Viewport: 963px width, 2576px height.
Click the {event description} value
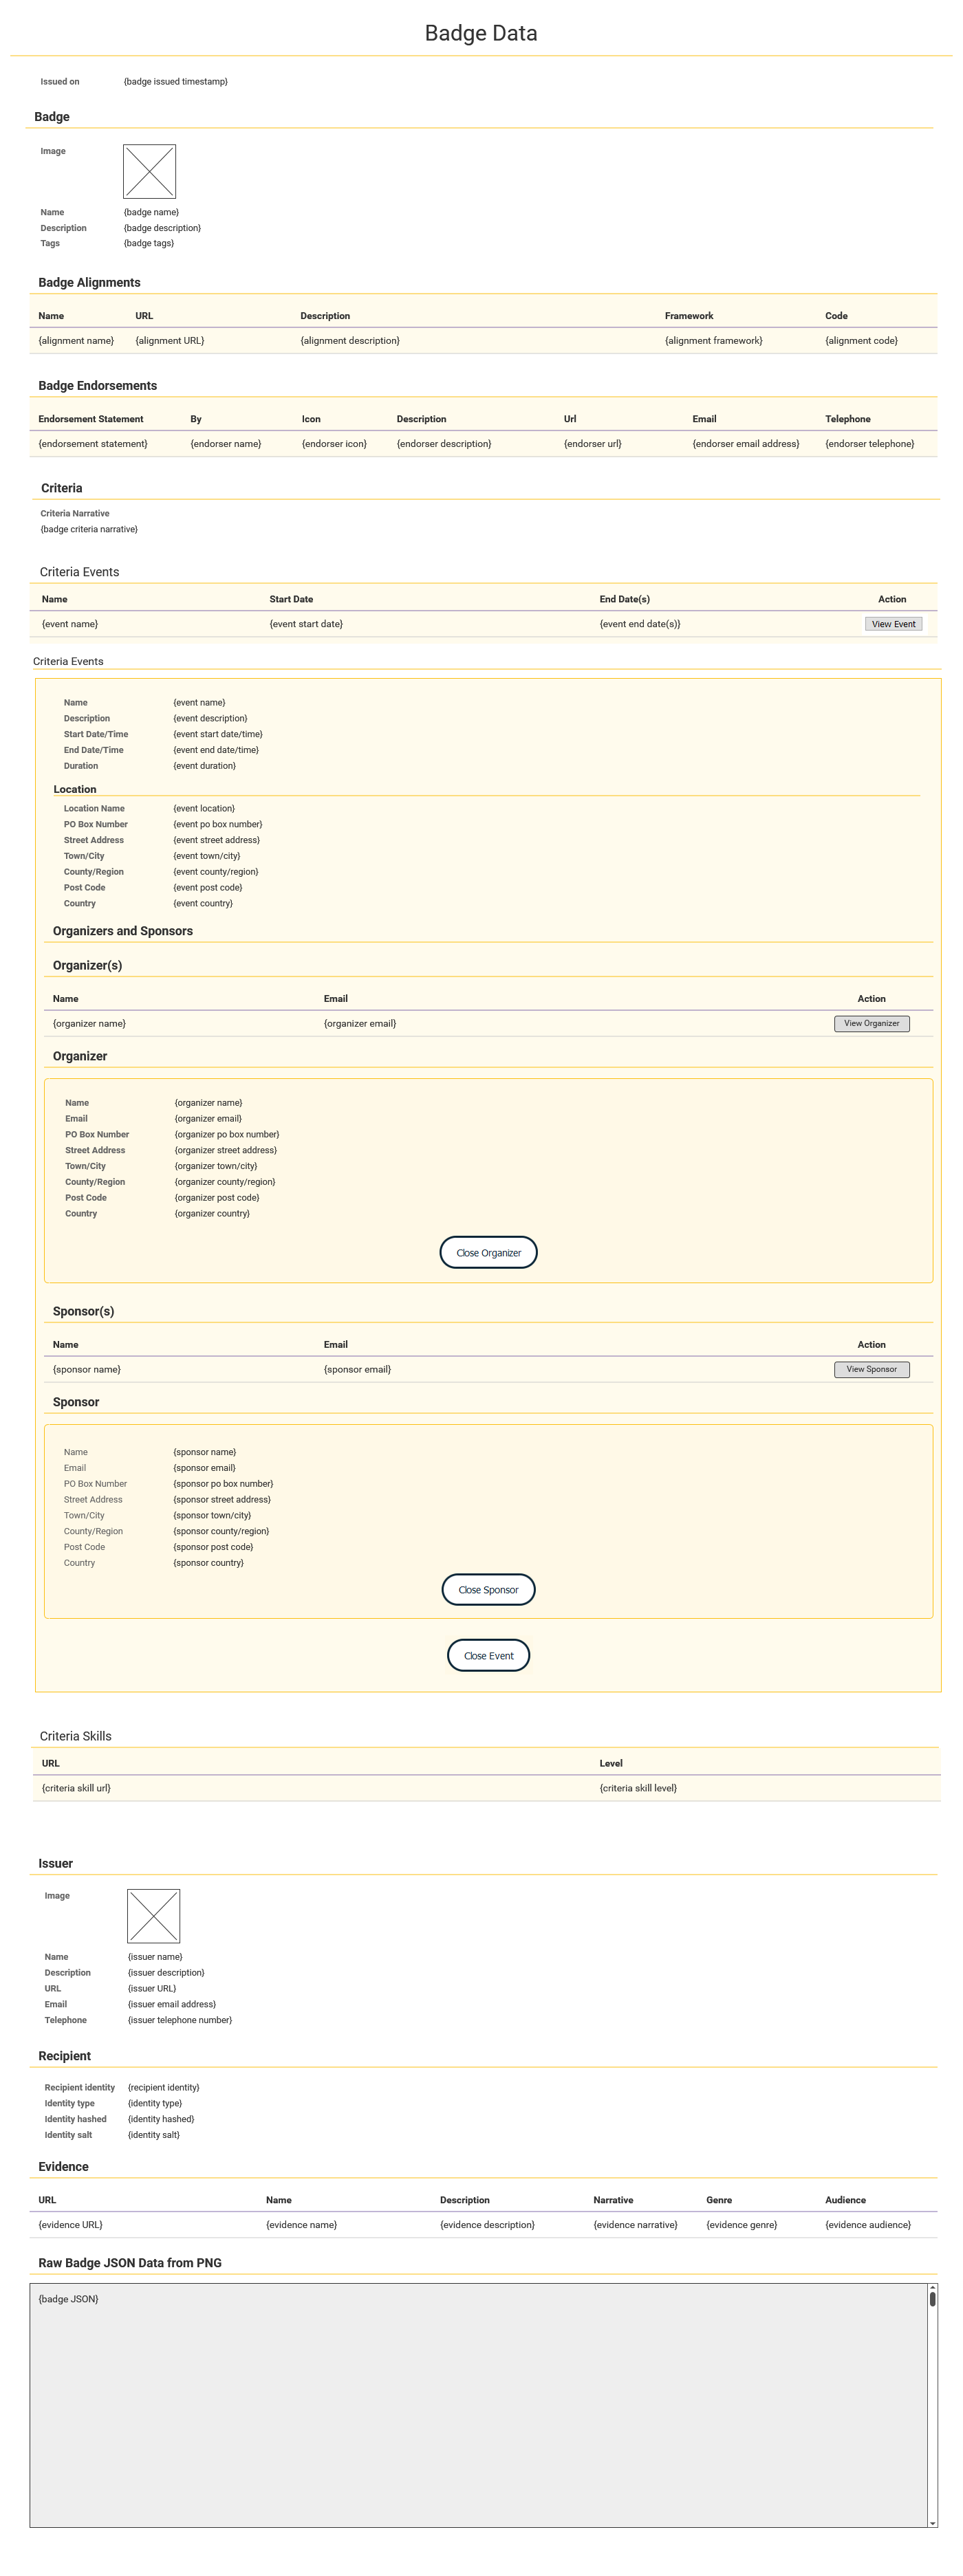click(x=210, y=719)
